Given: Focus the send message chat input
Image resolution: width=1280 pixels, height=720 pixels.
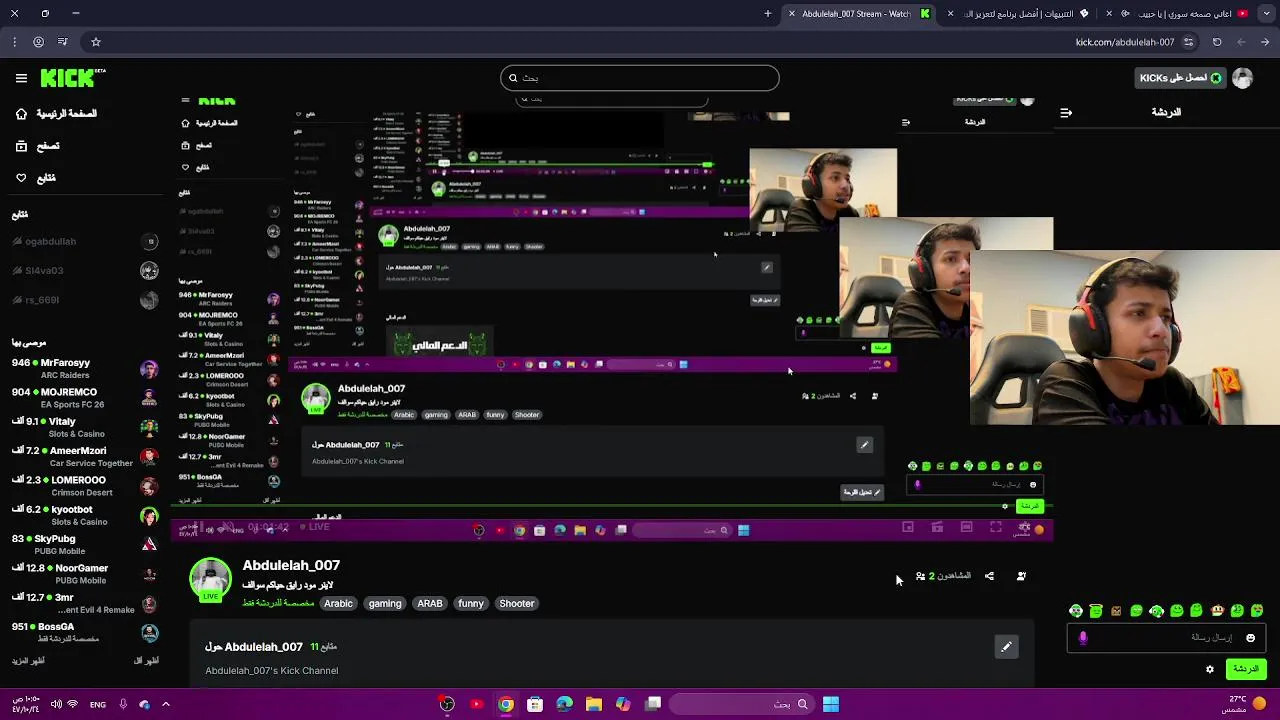Looking at the screenshot, I should pyautogui.click(x=1168, y=638).
